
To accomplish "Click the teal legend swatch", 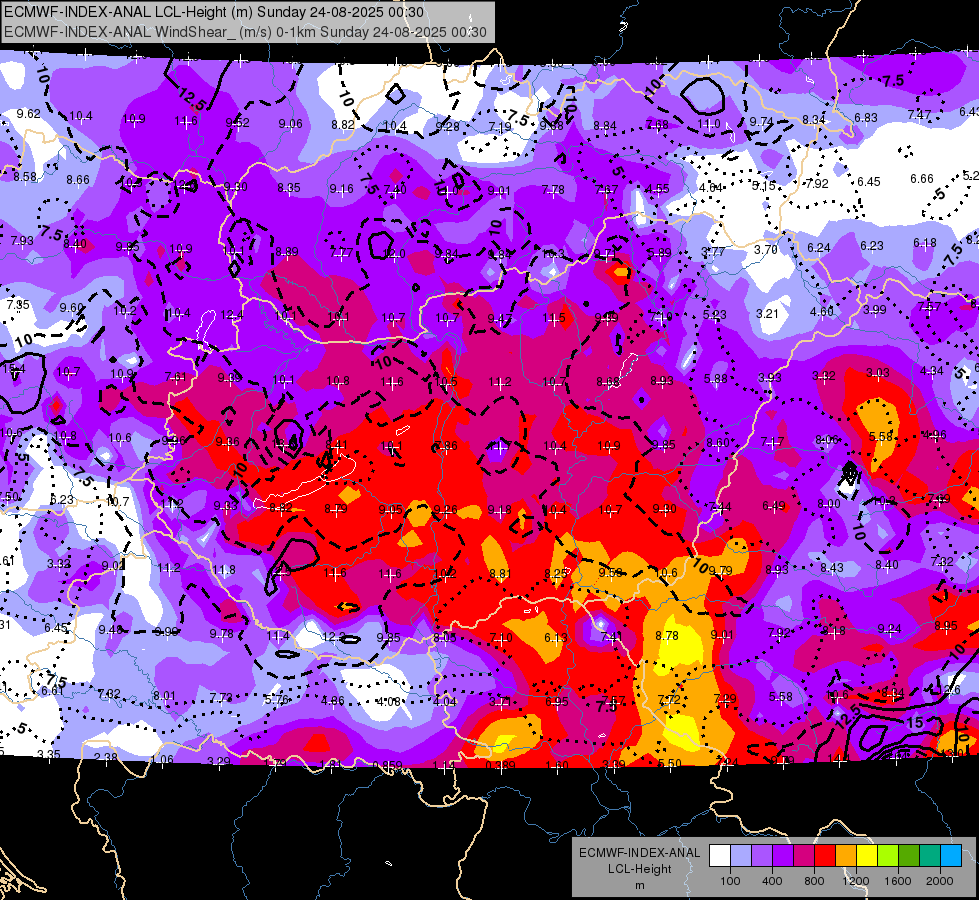I will coord(930,856).
